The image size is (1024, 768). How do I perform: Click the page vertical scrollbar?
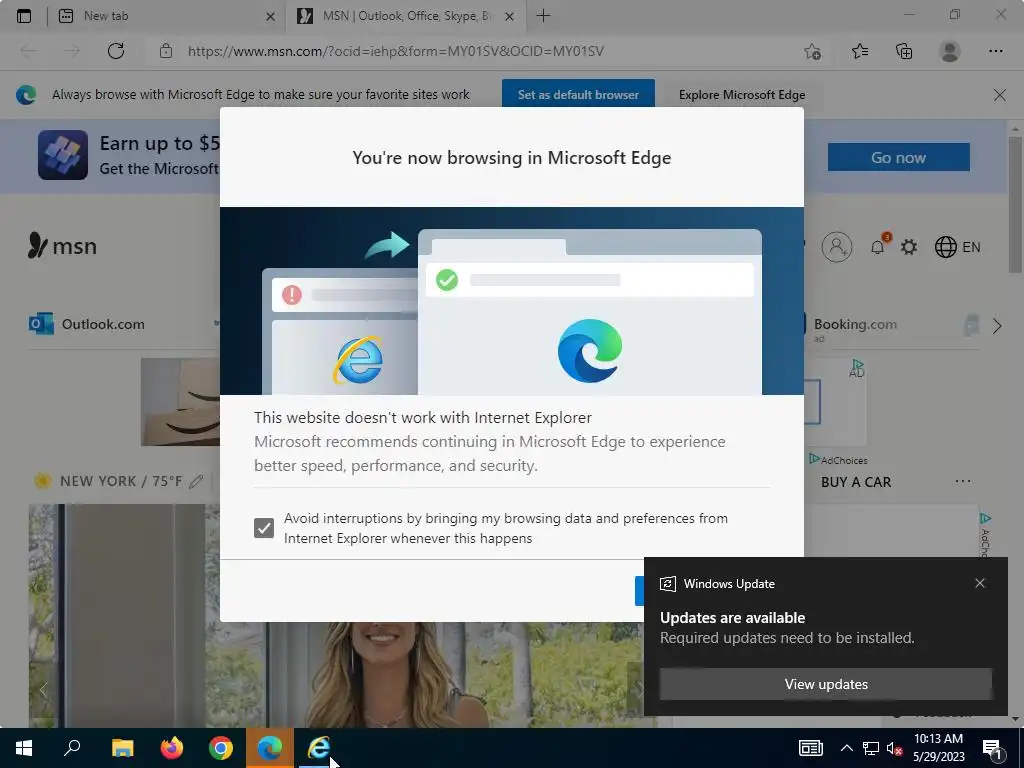[x=1014, y=206]
